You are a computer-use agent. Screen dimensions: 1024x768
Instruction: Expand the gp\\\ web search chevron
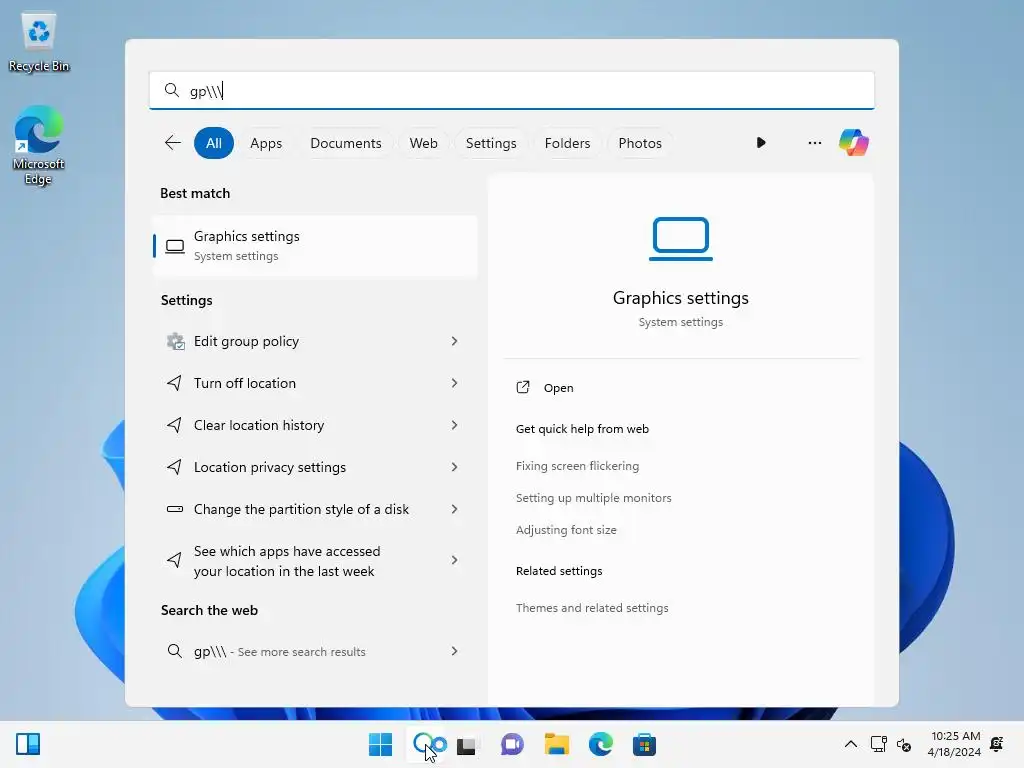pos(454,651)
